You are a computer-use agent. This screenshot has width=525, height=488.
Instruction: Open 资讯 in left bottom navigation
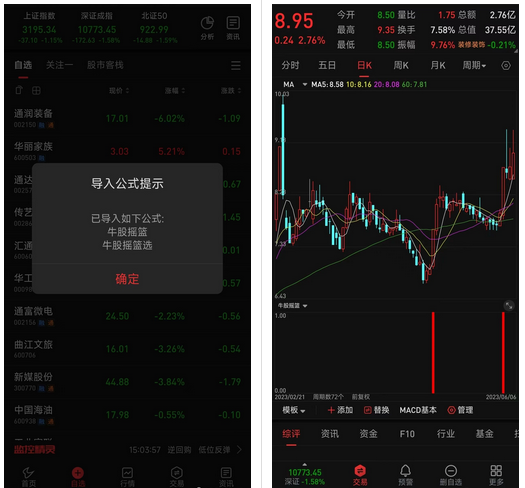226,477
